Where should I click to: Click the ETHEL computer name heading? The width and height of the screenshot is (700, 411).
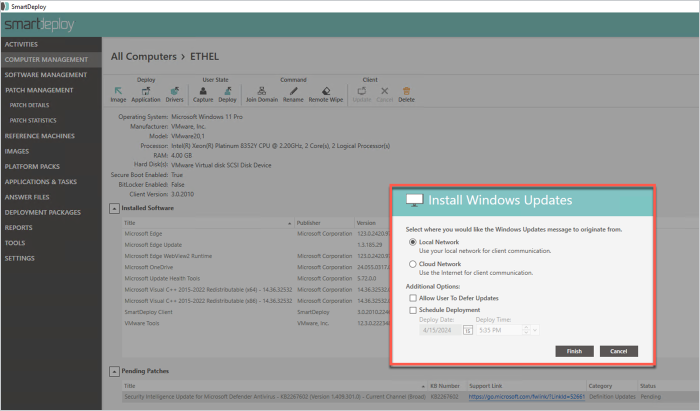click(204, 57)
